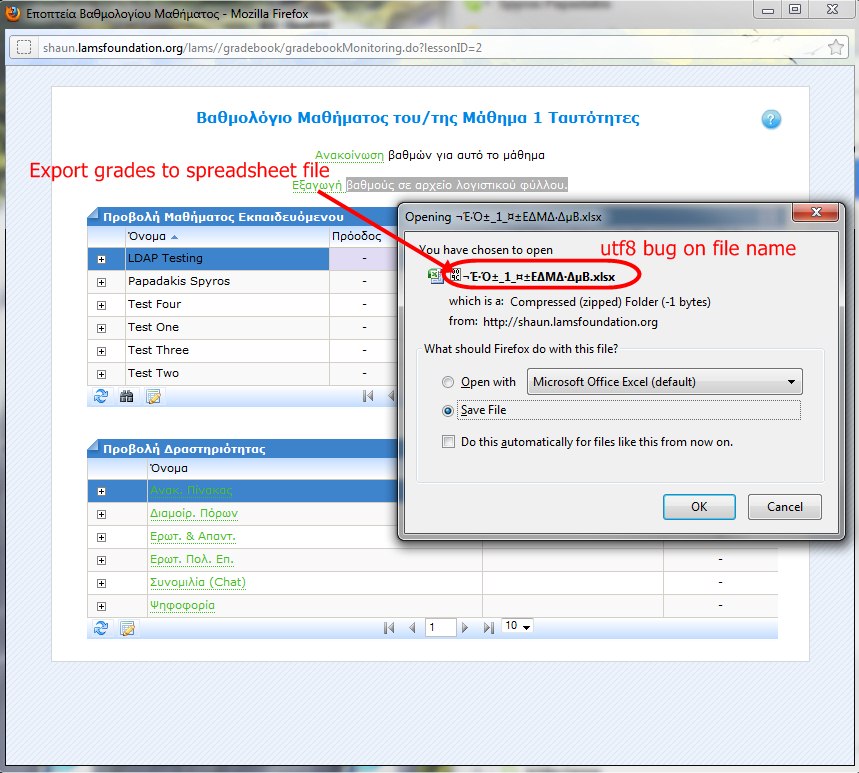Click the page number field in activity pager
The image size is (859, 773).
439,628
